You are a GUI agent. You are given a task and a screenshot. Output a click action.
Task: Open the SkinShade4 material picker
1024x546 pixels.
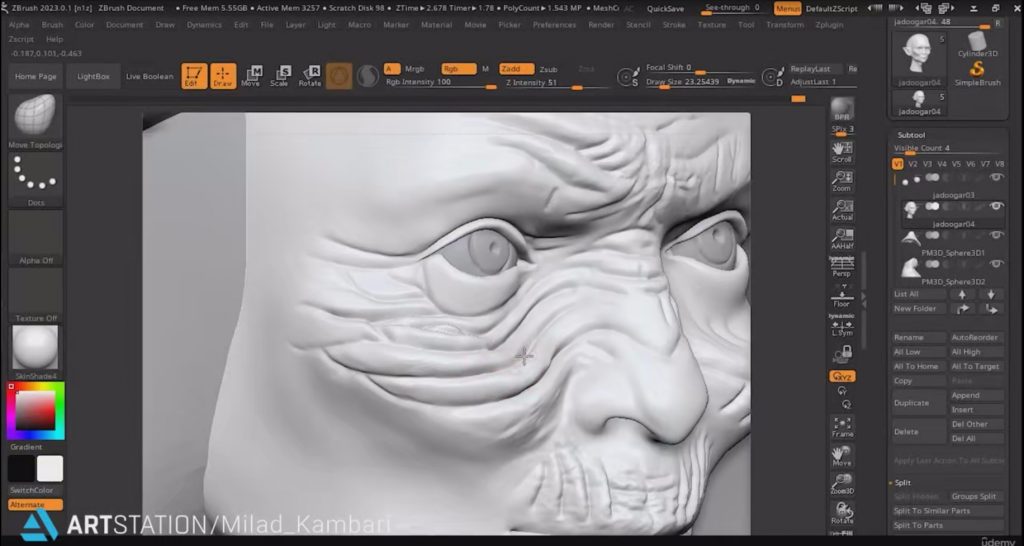point(35,353)
